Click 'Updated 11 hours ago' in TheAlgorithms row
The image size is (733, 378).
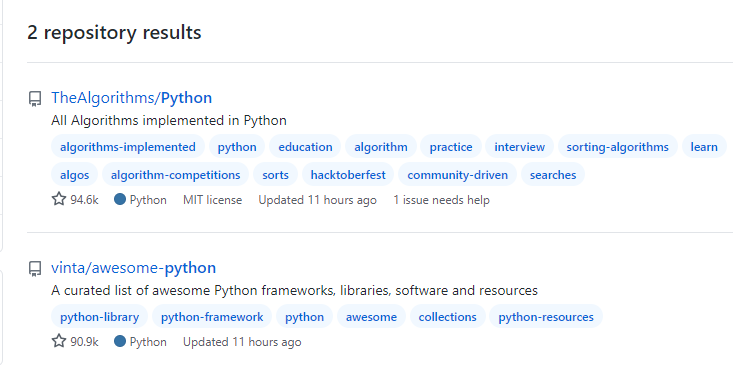point(317,200)
